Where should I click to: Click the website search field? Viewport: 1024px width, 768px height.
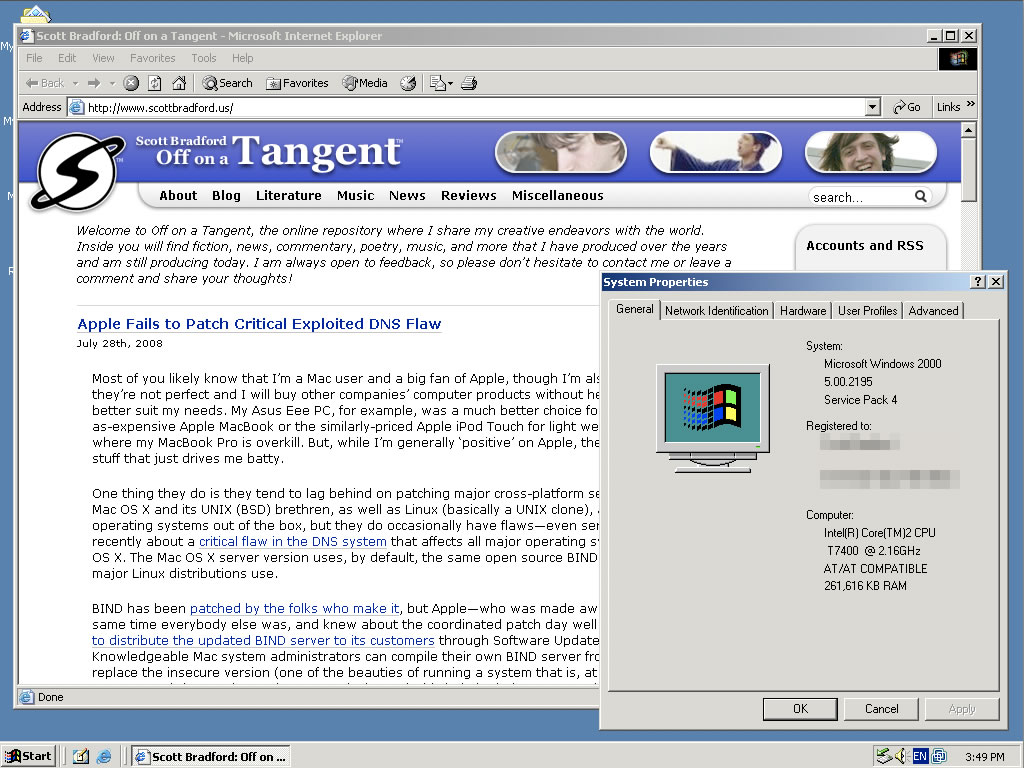[x=860, y=197]
